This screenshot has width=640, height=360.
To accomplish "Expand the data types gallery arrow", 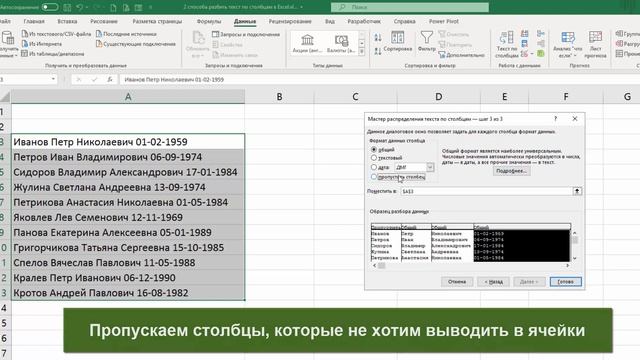I will coord(362,51).
